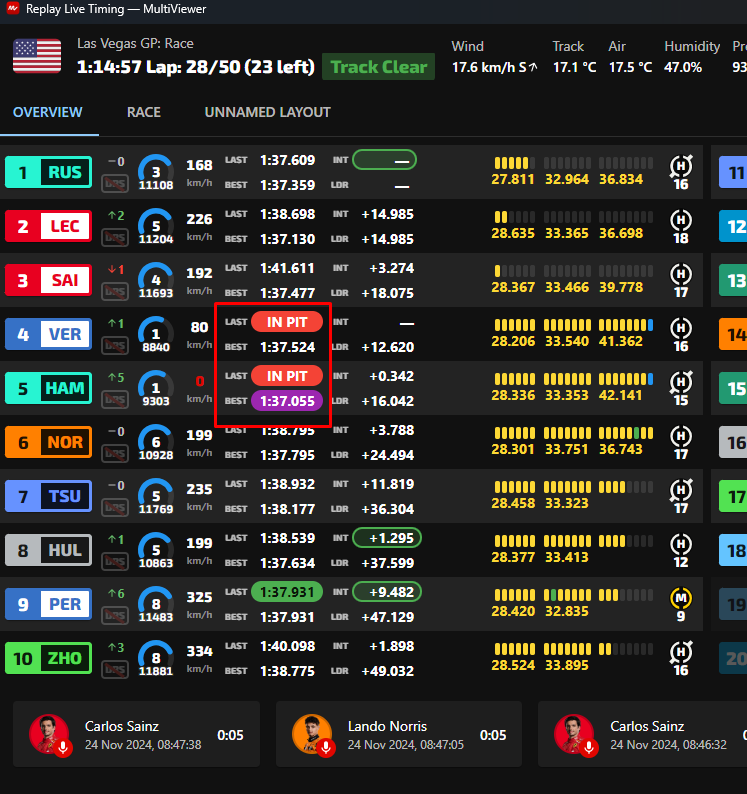Click the hard tyre icon for VER
Screen dimensions: 747x794
pyautogui.click(x=681, y=328)
